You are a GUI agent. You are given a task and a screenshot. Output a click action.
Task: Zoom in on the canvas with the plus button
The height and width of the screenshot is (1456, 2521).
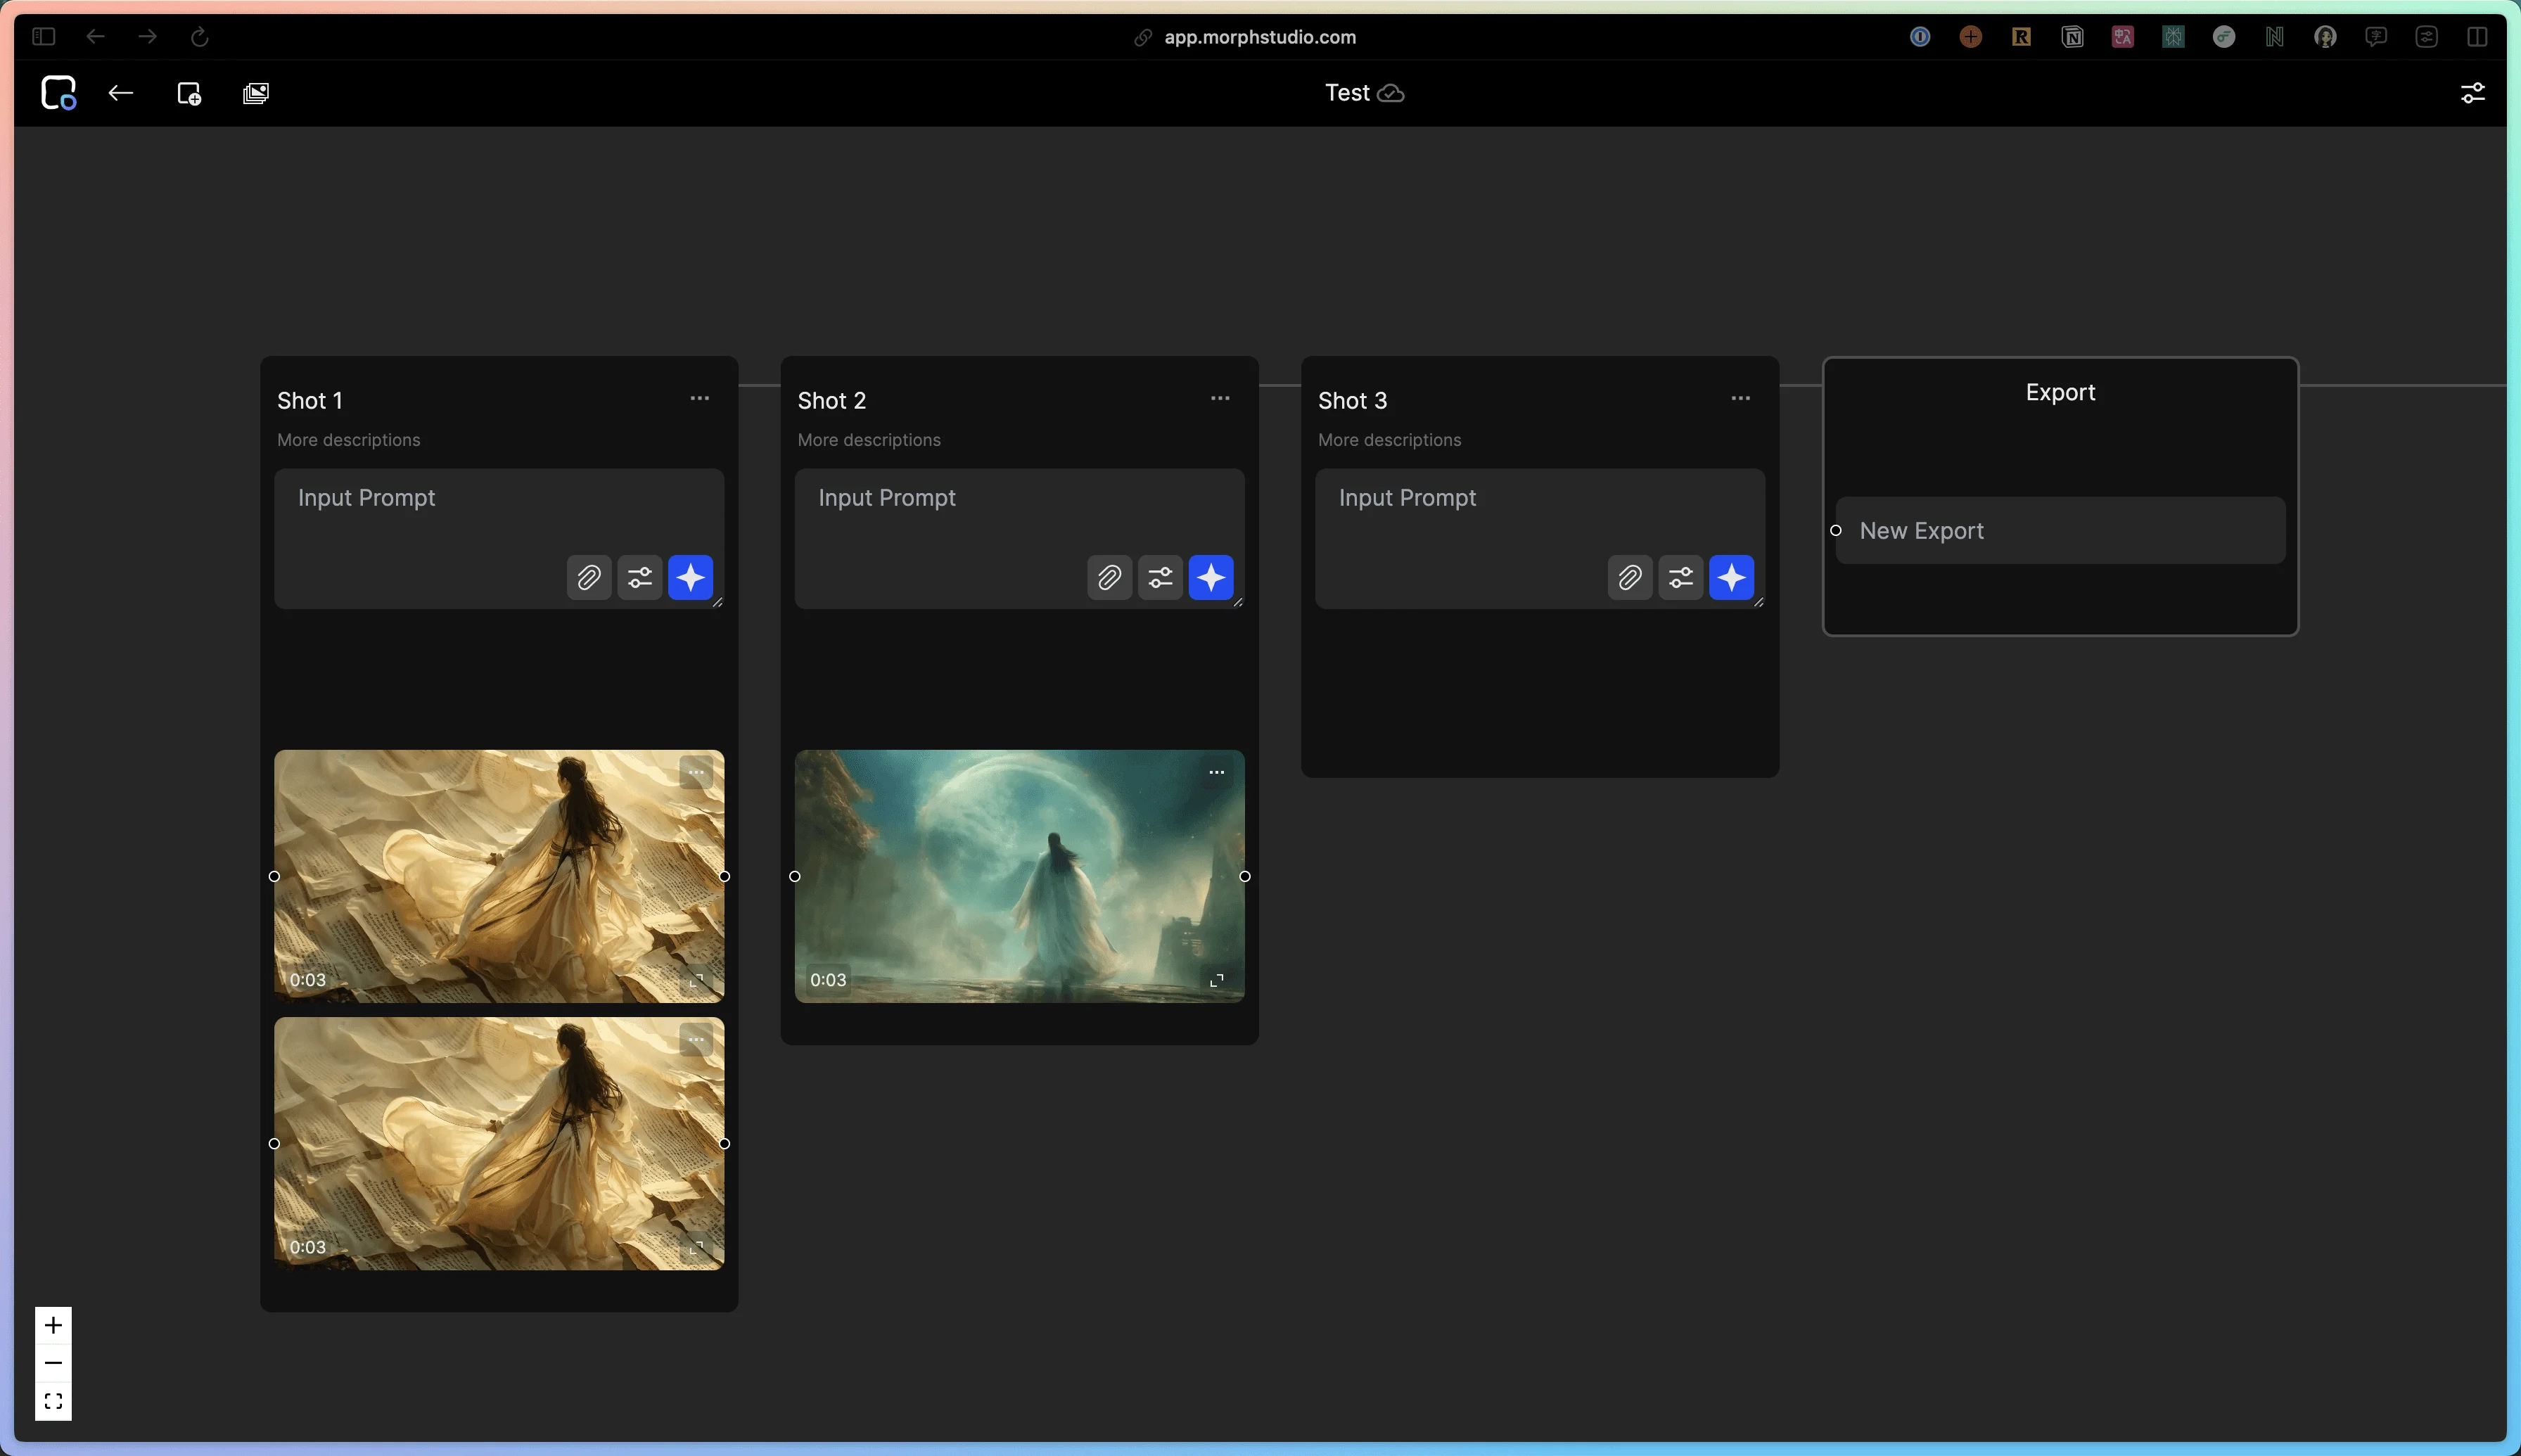[53, 1325]
